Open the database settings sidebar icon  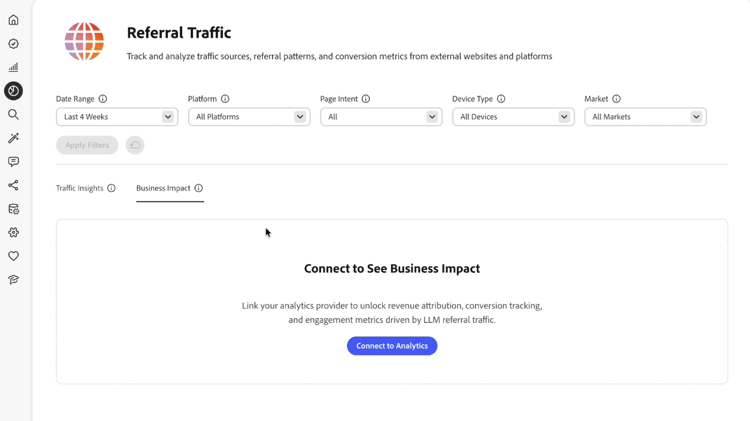pos(13,209)
